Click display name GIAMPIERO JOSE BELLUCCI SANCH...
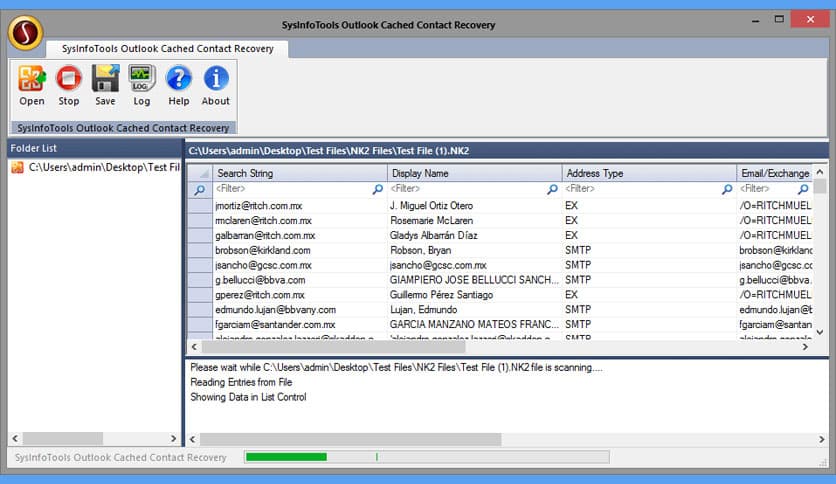Screen dimensions: 836x484 [475, 280]
